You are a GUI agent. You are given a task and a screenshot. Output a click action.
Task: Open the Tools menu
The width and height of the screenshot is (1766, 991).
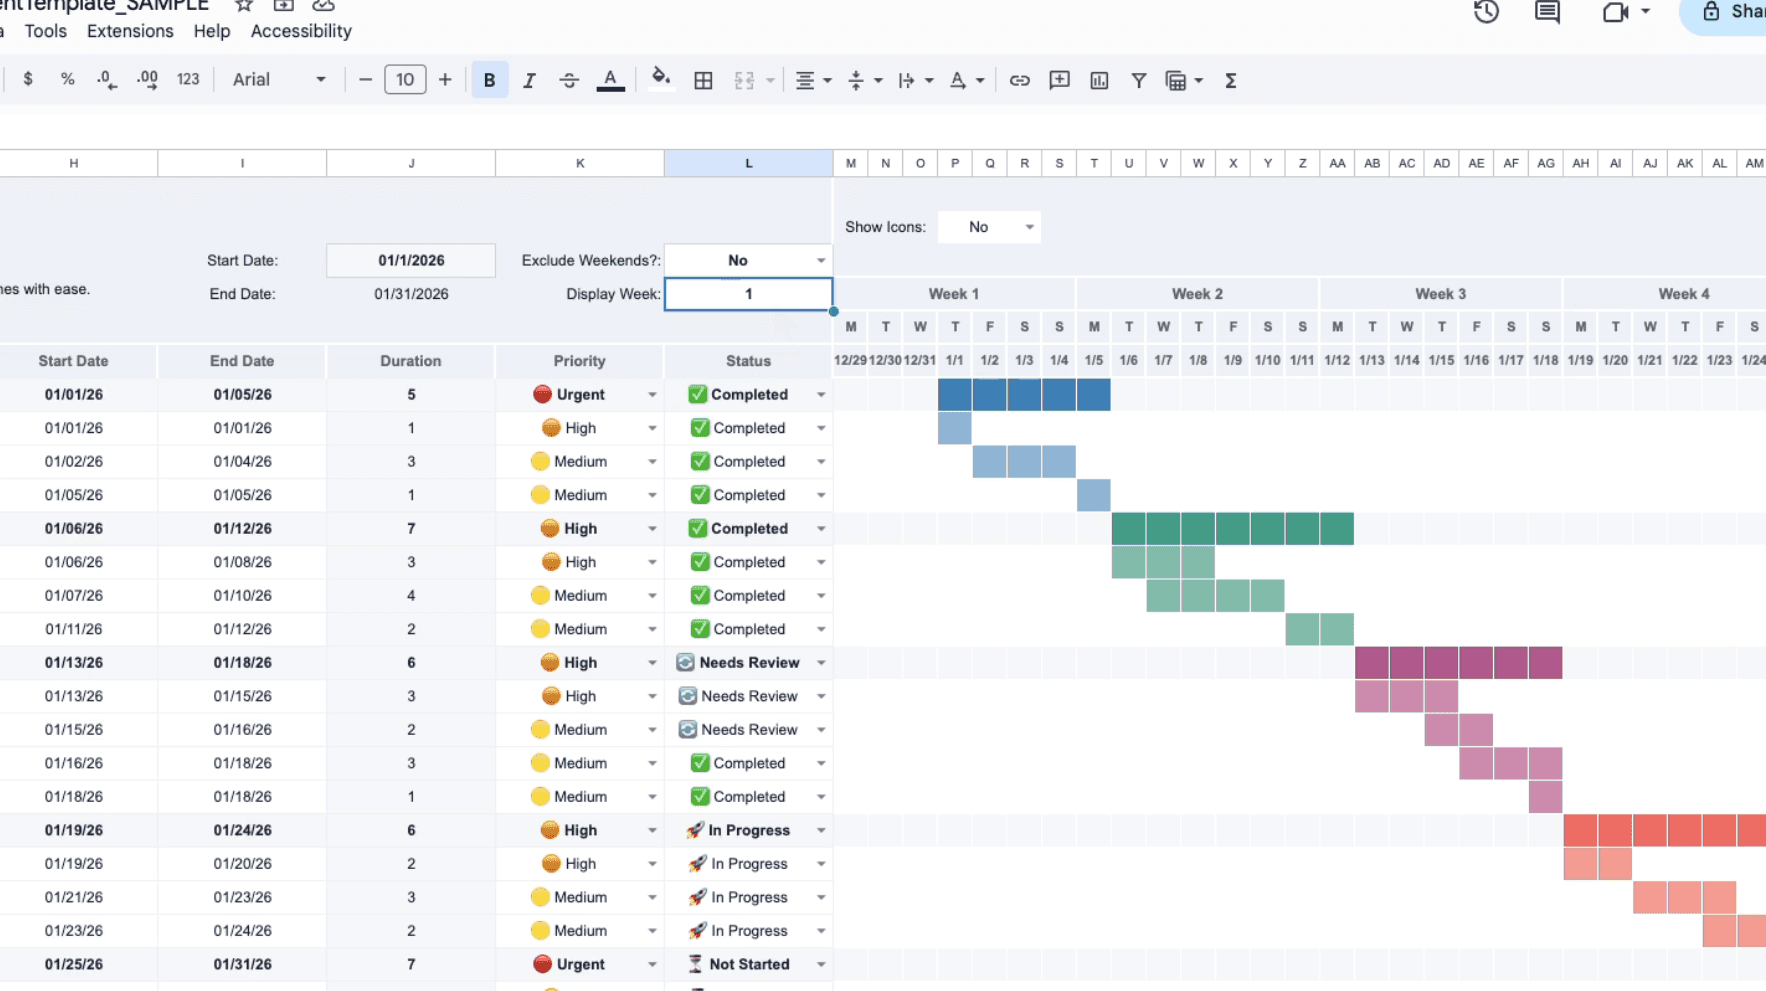coord(45,31)
